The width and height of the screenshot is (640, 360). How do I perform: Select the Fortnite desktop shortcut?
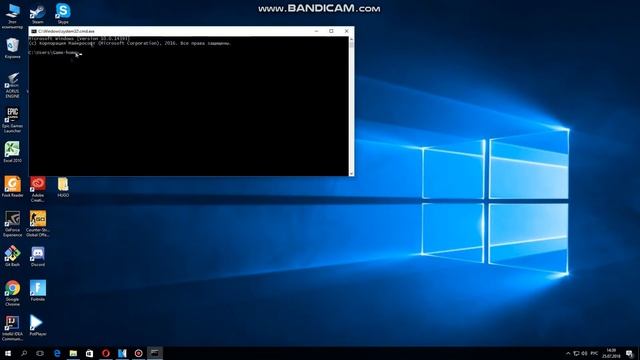click(38, 291)
